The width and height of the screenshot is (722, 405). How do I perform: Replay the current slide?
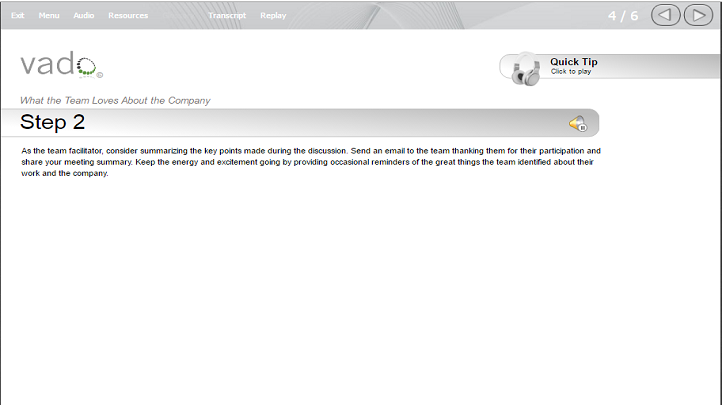(273, 15)
